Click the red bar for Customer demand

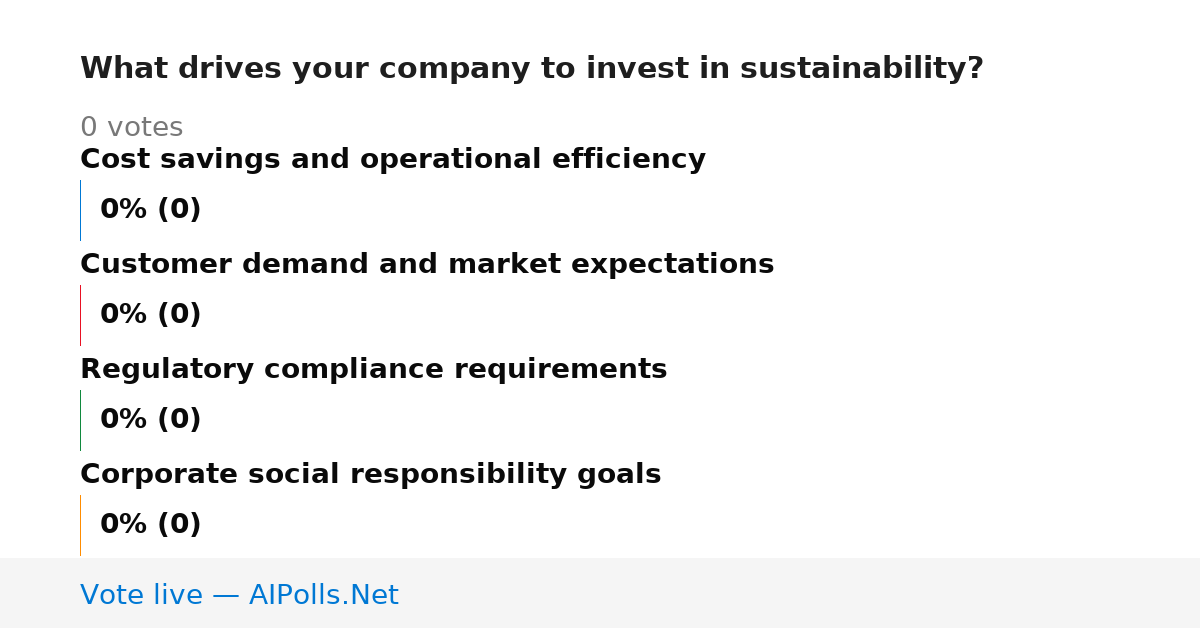coord(80,315)
